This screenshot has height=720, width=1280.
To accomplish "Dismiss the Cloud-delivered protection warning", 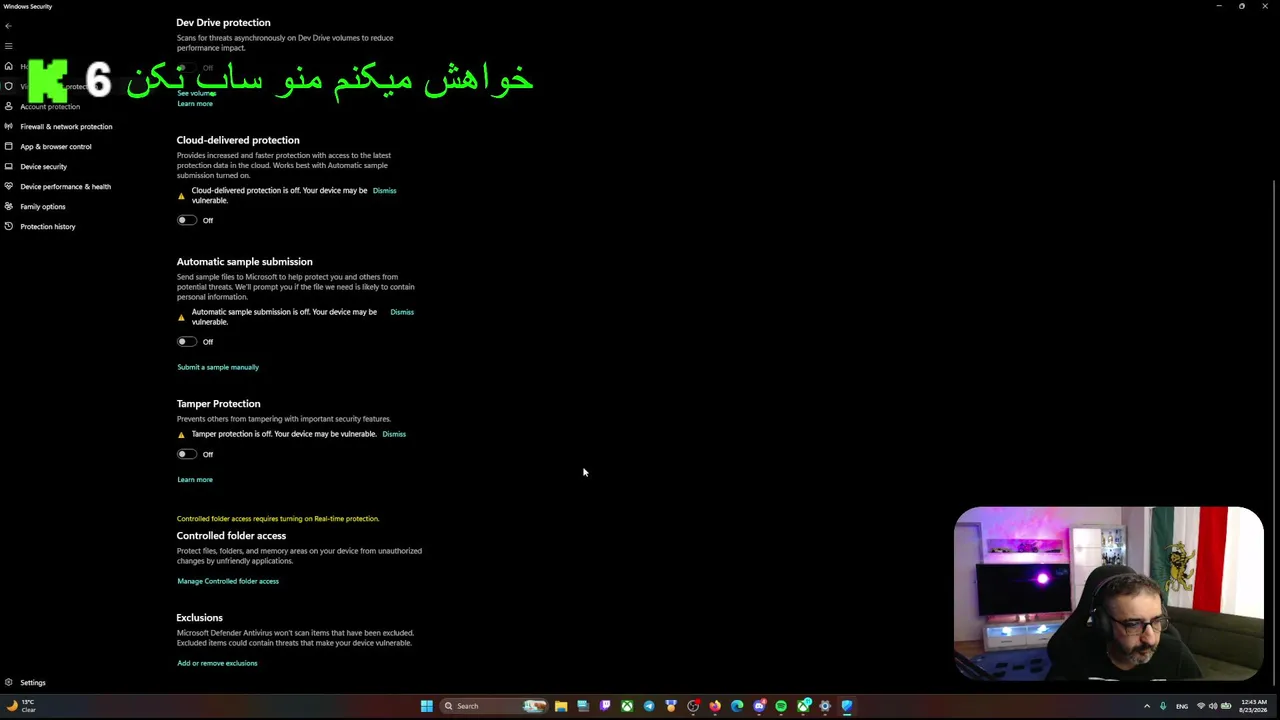I will pos(384,190).
